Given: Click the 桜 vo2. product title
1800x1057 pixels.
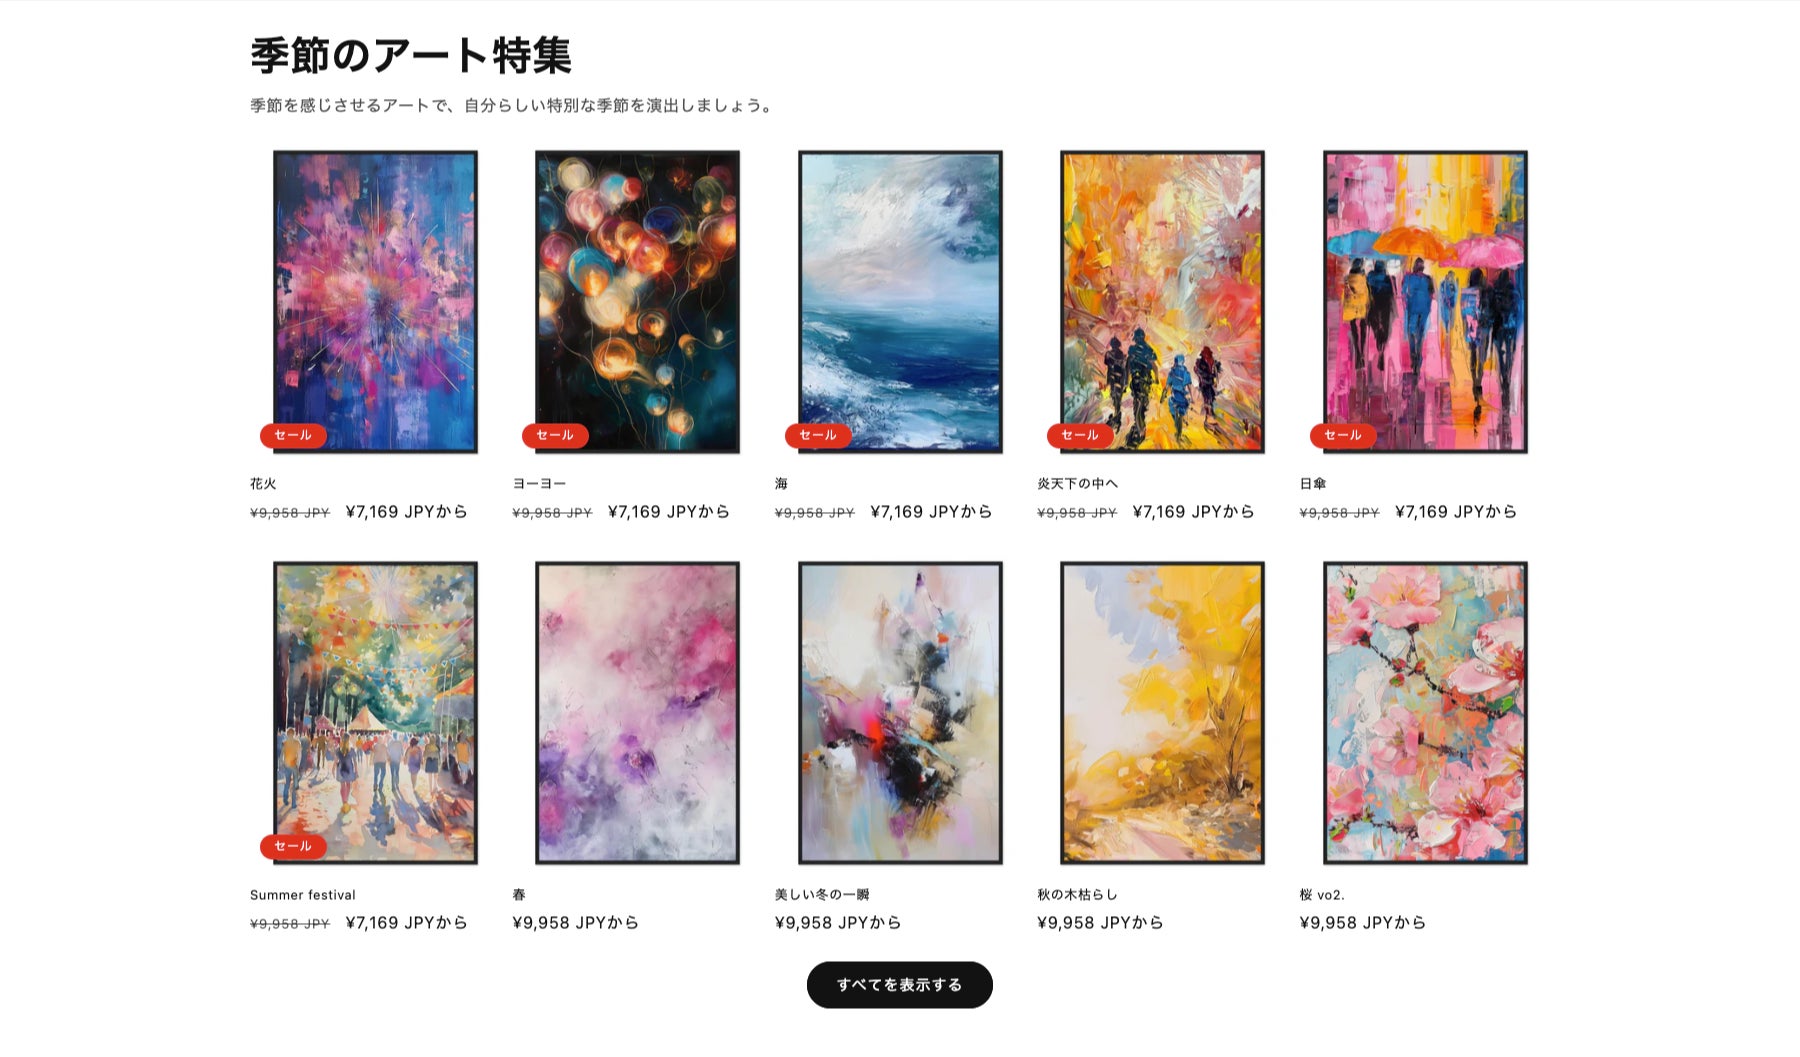Looking at the screenshot, I should 1322,895.
